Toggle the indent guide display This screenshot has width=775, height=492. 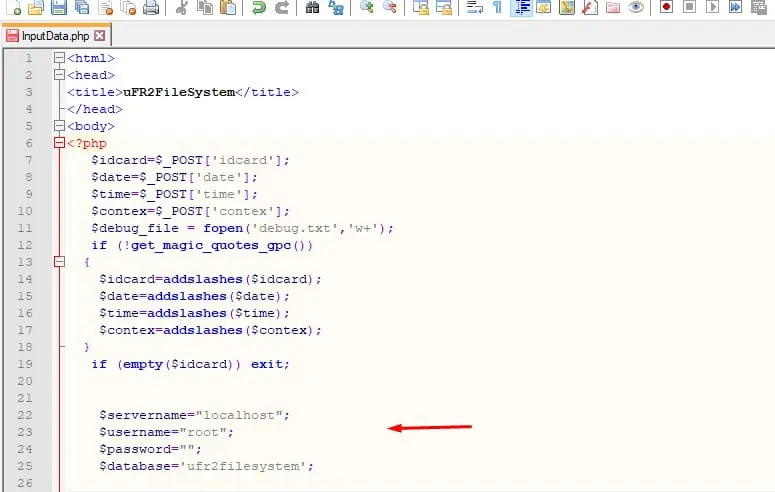click(x=521, y=7)
